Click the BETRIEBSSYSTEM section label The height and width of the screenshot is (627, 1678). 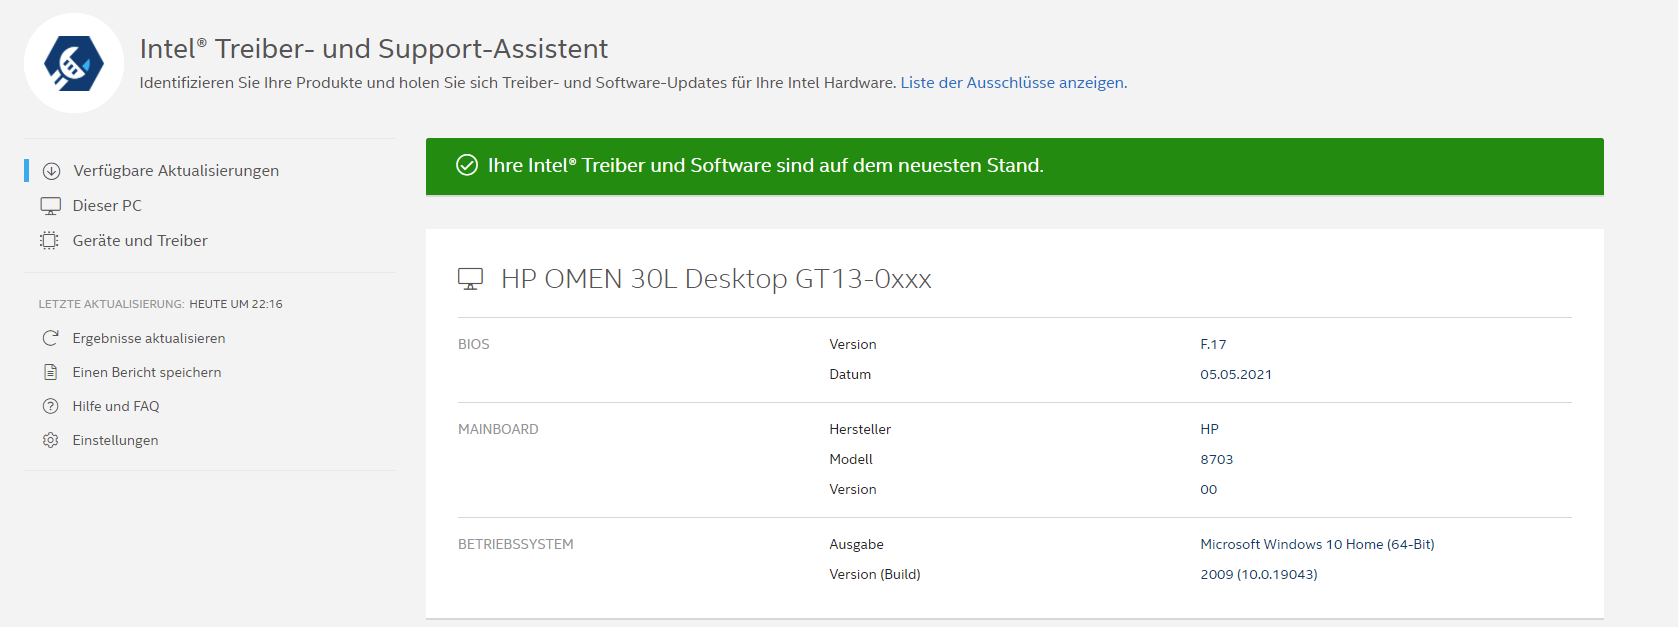(x=516, y=544)
